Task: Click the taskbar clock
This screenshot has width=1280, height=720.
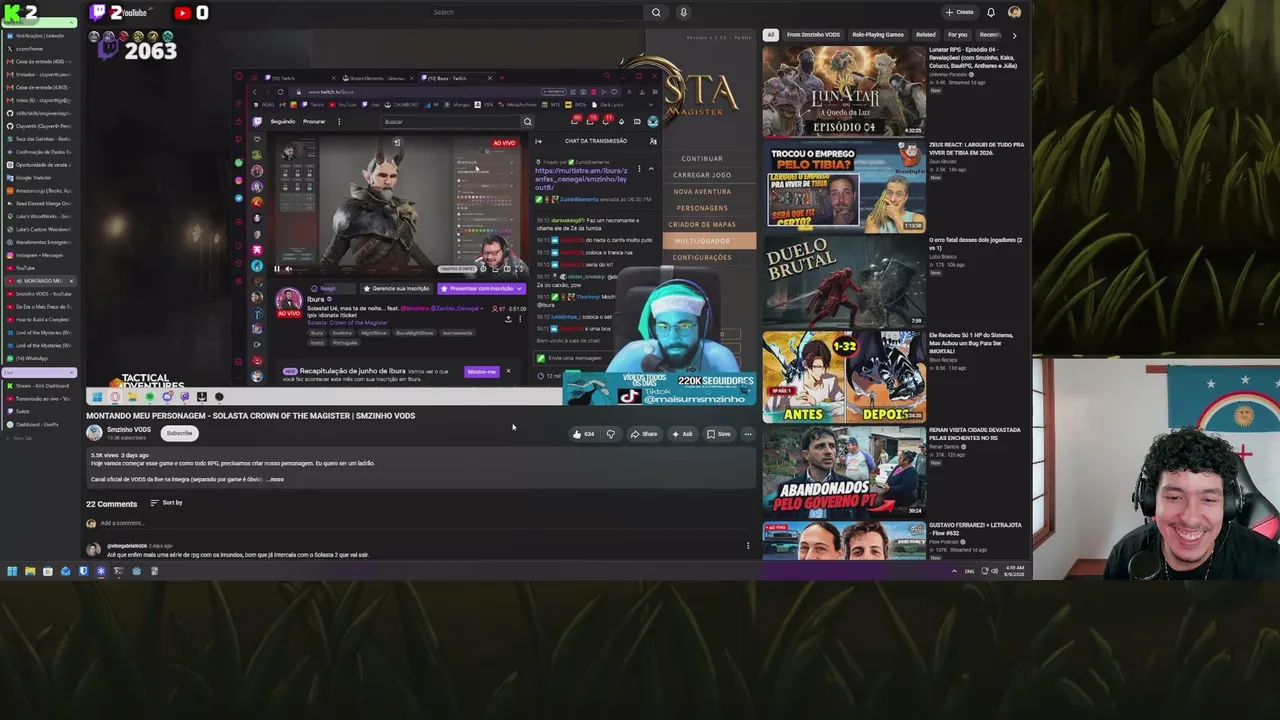Action: [x=1015, y=571]
